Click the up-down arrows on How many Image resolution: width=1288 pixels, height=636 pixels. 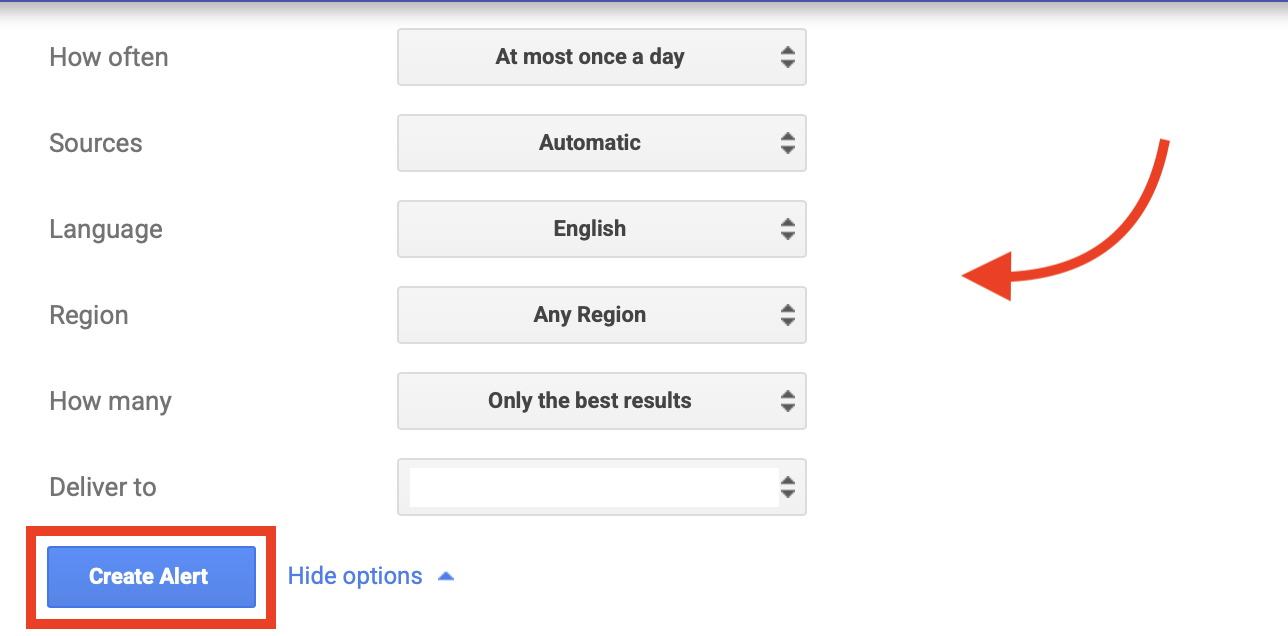coord(788,401)
